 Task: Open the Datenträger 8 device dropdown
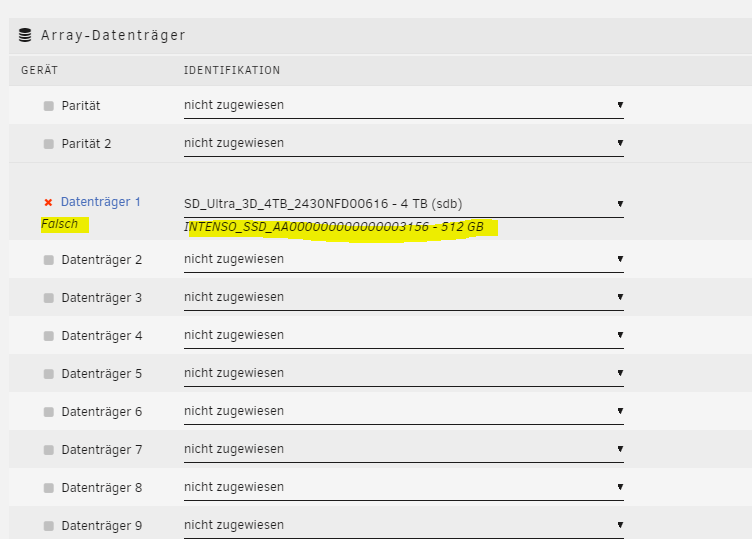click(404, 487)
